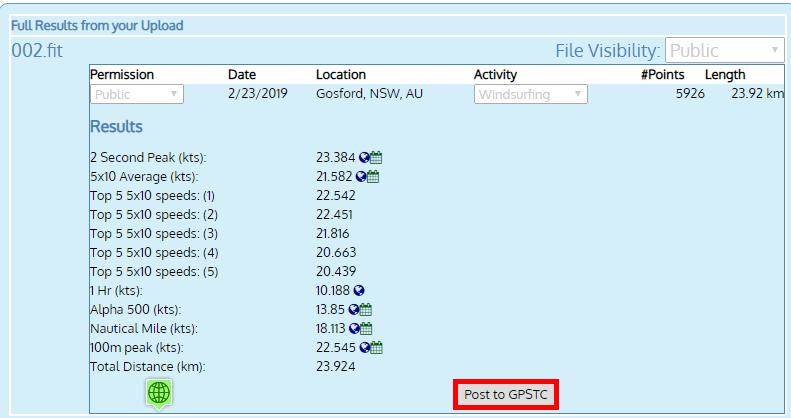This screenshot has height=418, width=791.
Task: Click the green globe map marker icon
Action: 158,394
